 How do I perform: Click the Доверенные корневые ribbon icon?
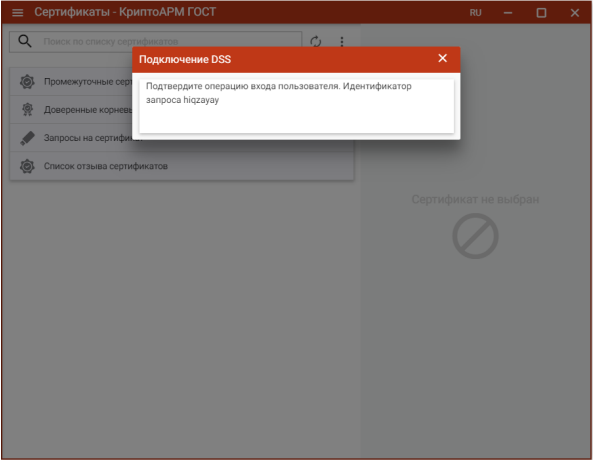(x=27, y=110)
